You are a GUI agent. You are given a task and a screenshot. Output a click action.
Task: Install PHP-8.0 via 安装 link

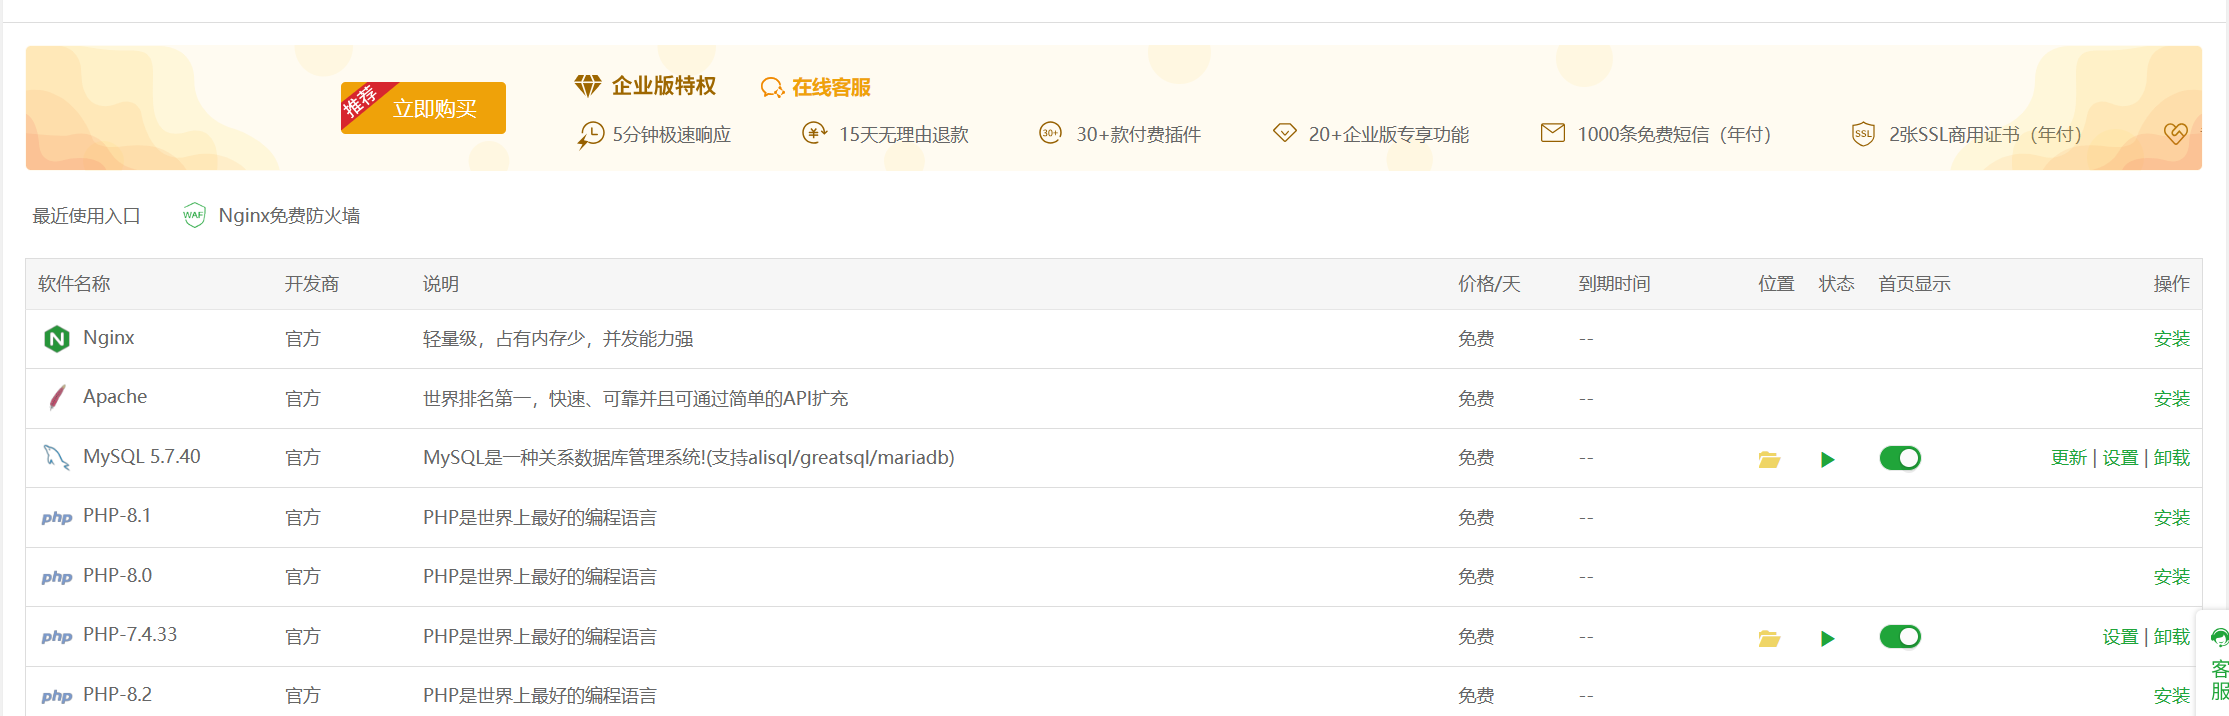2171,577
